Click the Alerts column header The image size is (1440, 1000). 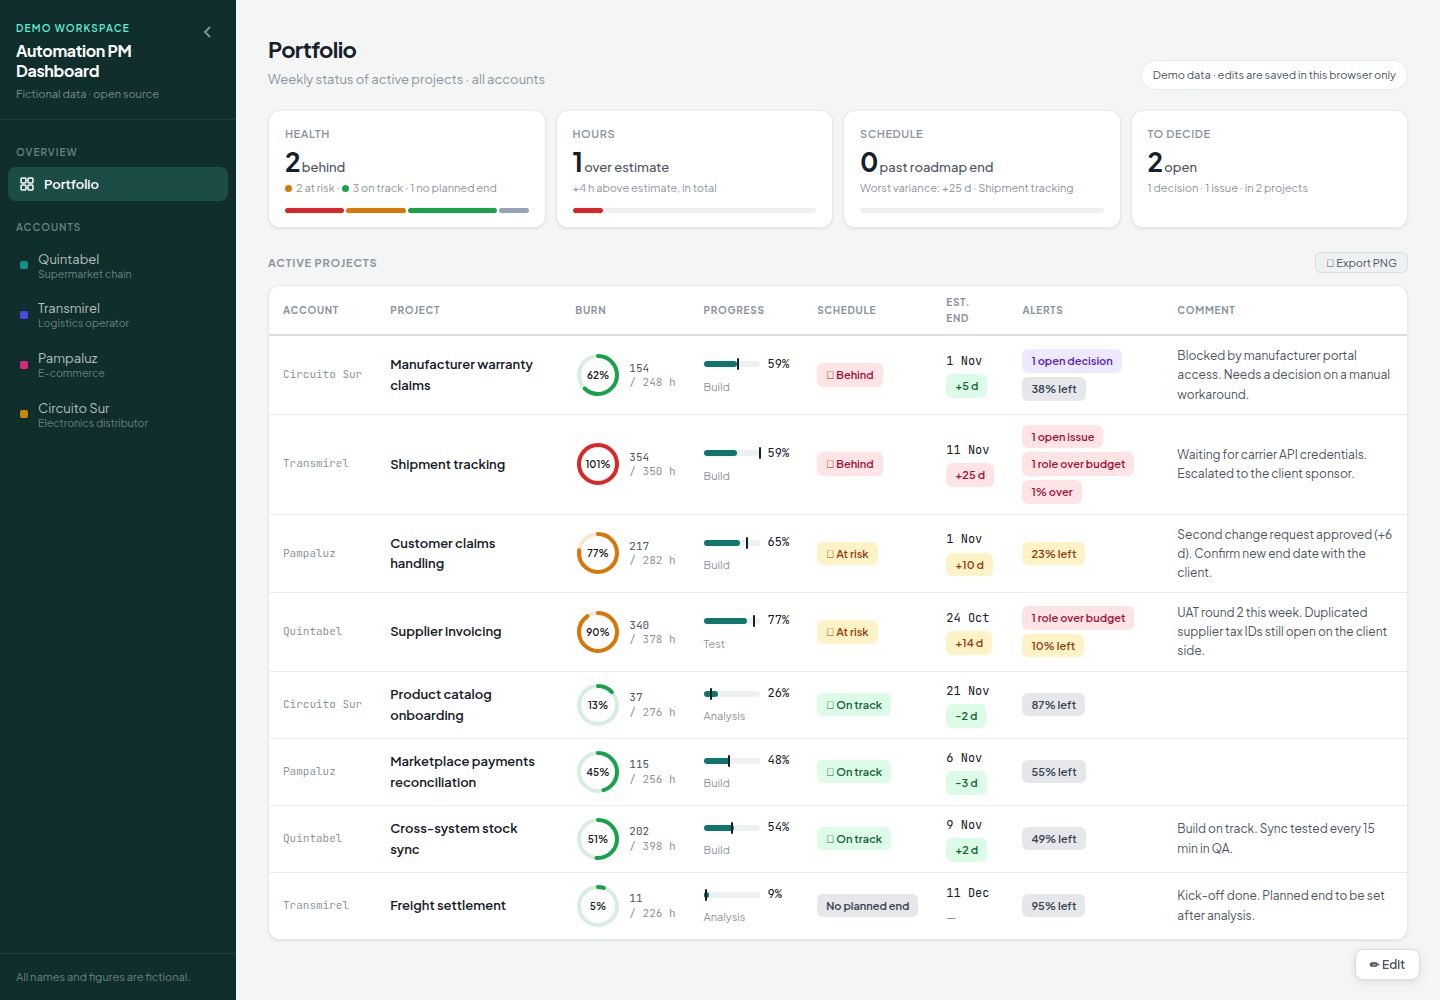(1042, 310)
